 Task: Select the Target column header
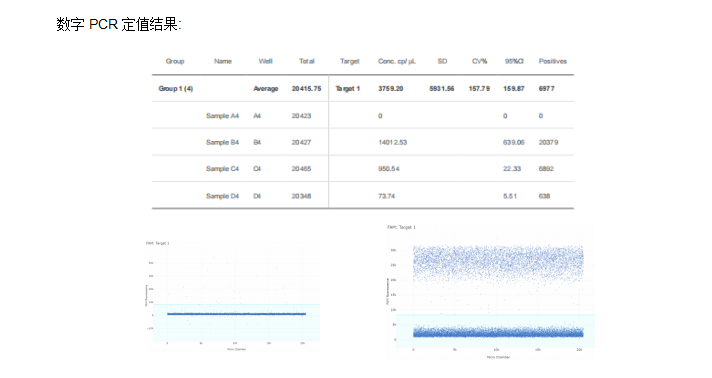point(350,61)
